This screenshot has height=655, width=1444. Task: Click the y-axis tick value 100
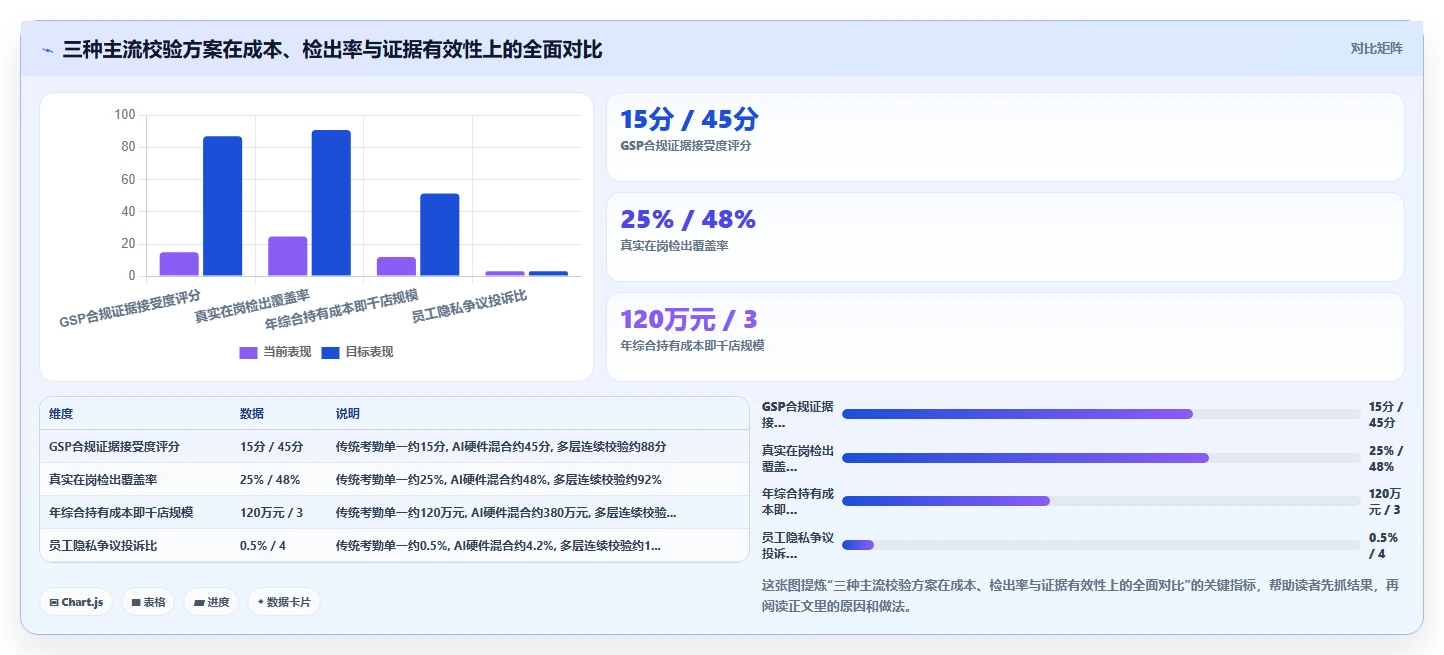[x=125, y=115]
